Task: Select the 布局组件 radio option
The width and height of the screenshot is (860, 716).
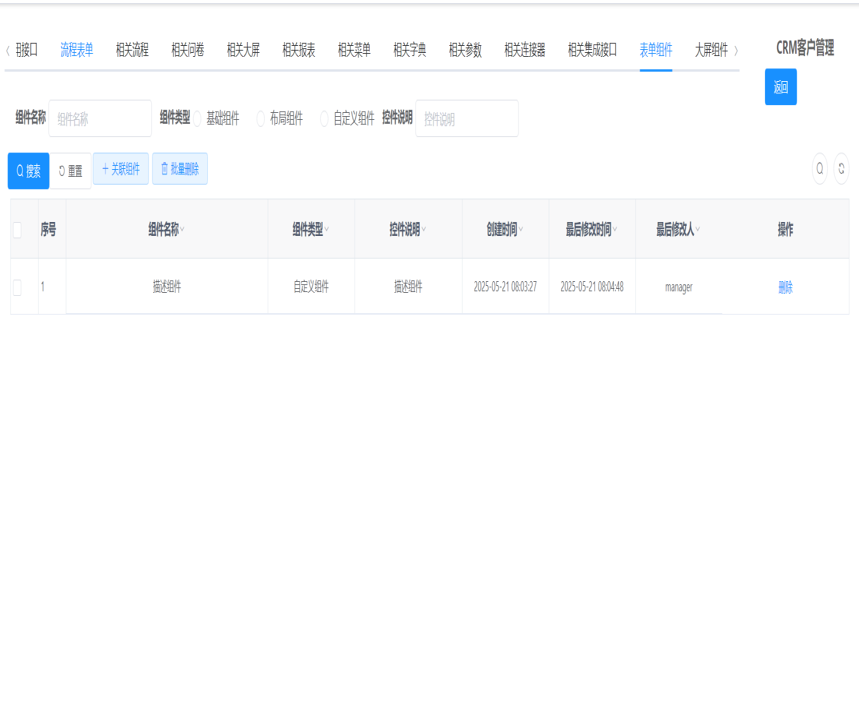Action: tap(261, 118)
